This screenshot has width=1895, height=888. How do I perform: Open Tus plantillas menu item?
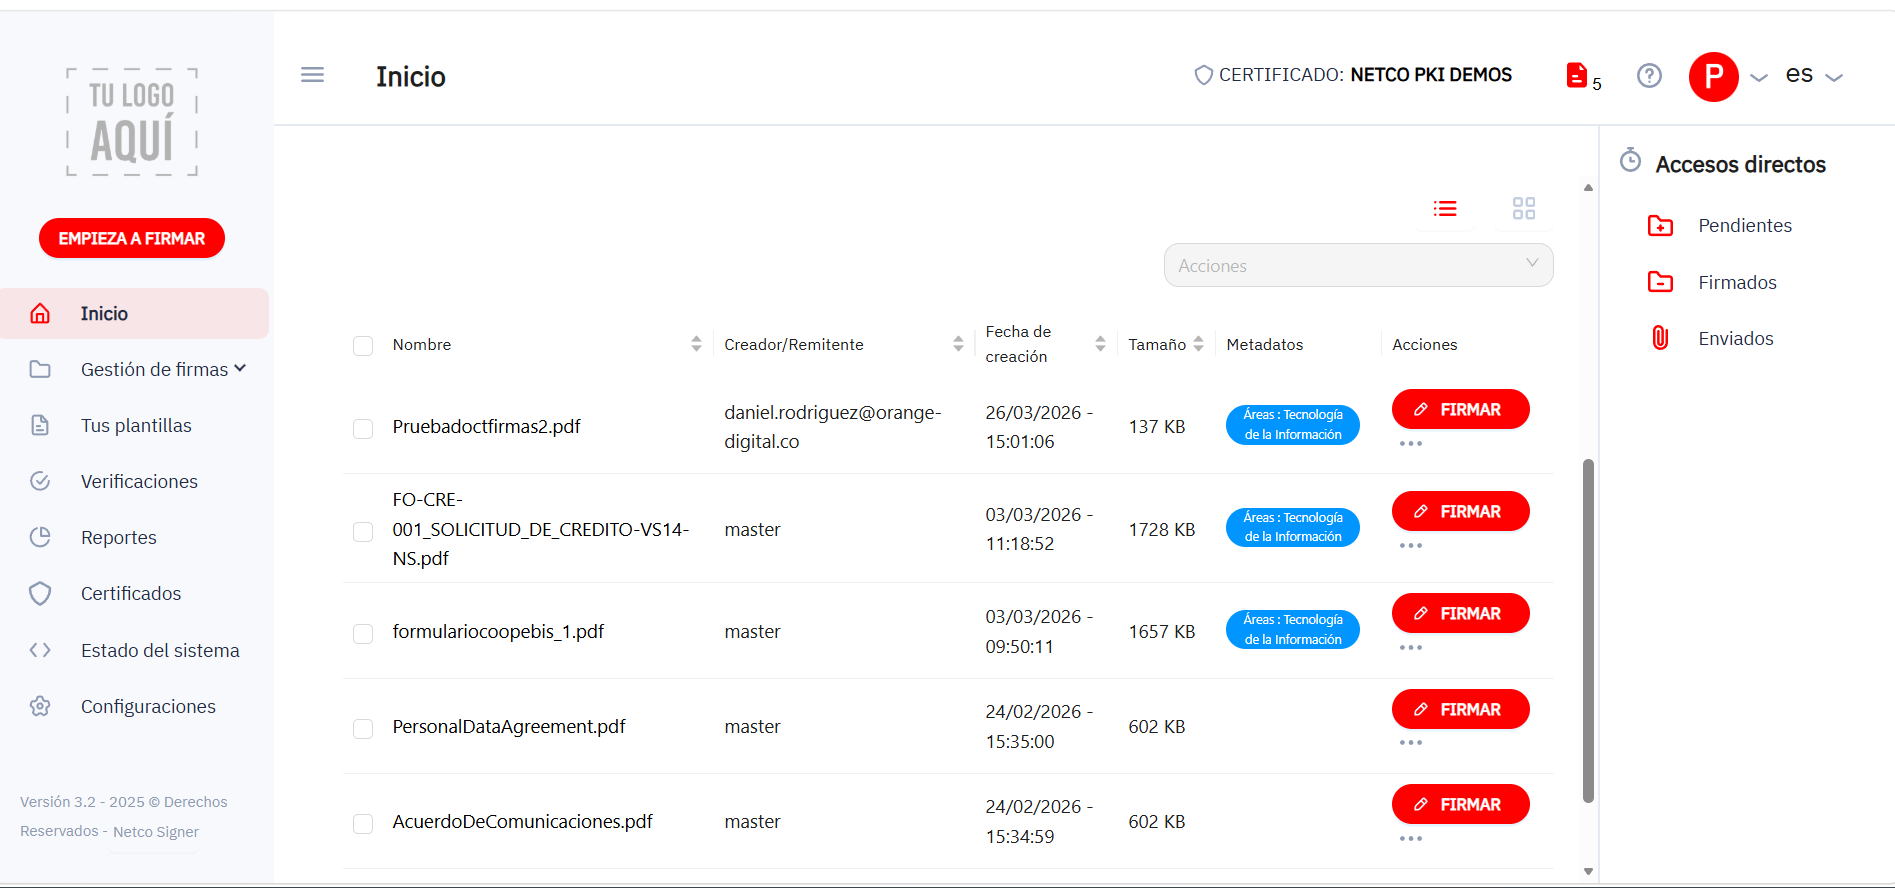tap(136, 425)
